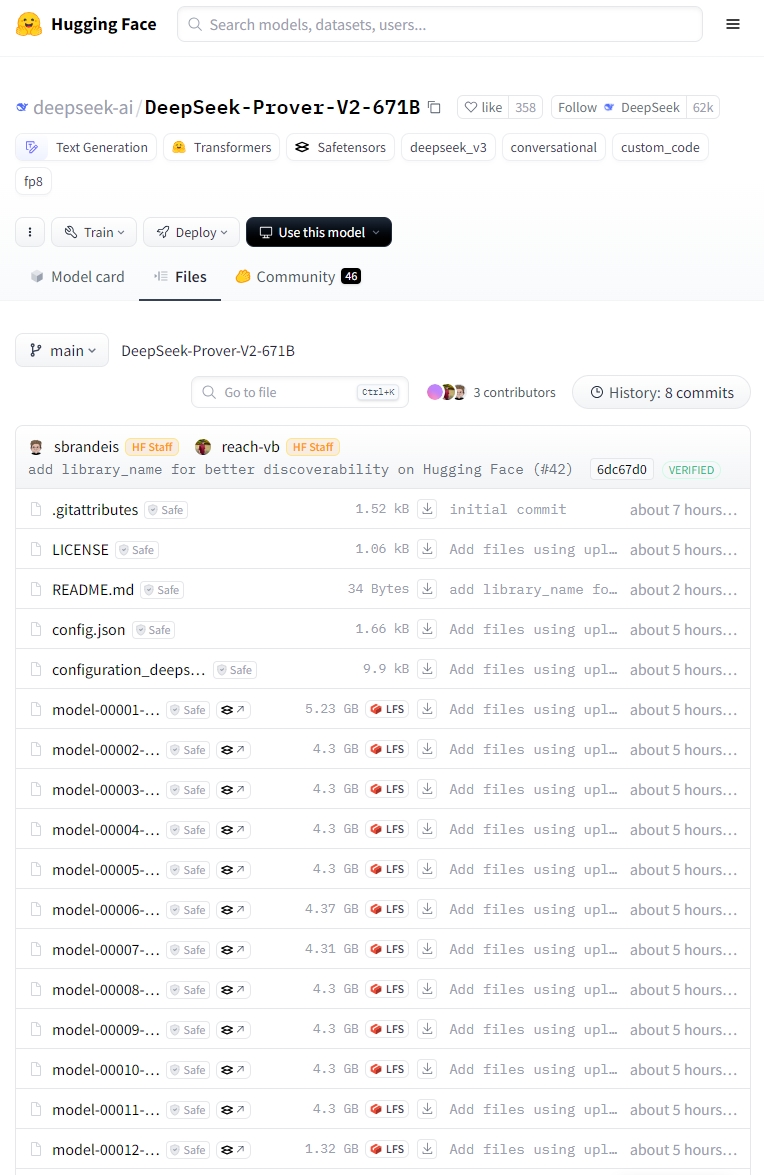The width and height of the screenshot is (764, 1175).
Task: Follow the DeepSeek organization
Action: 619,107
